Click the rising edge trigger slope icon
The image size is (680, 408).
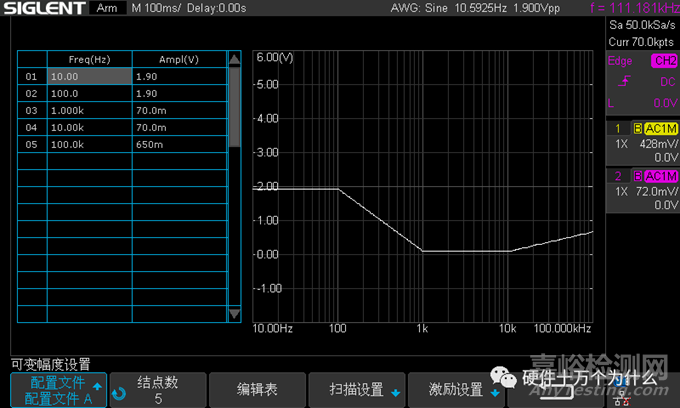626,81
